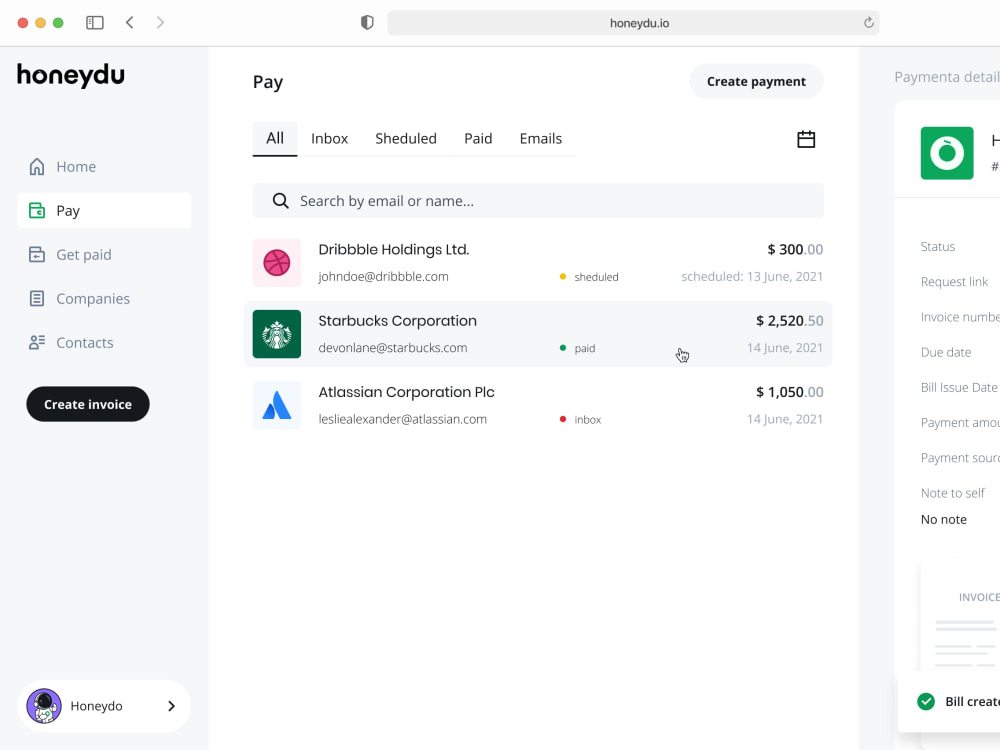Switch to the Sheduled tab

tap(406, 138)
